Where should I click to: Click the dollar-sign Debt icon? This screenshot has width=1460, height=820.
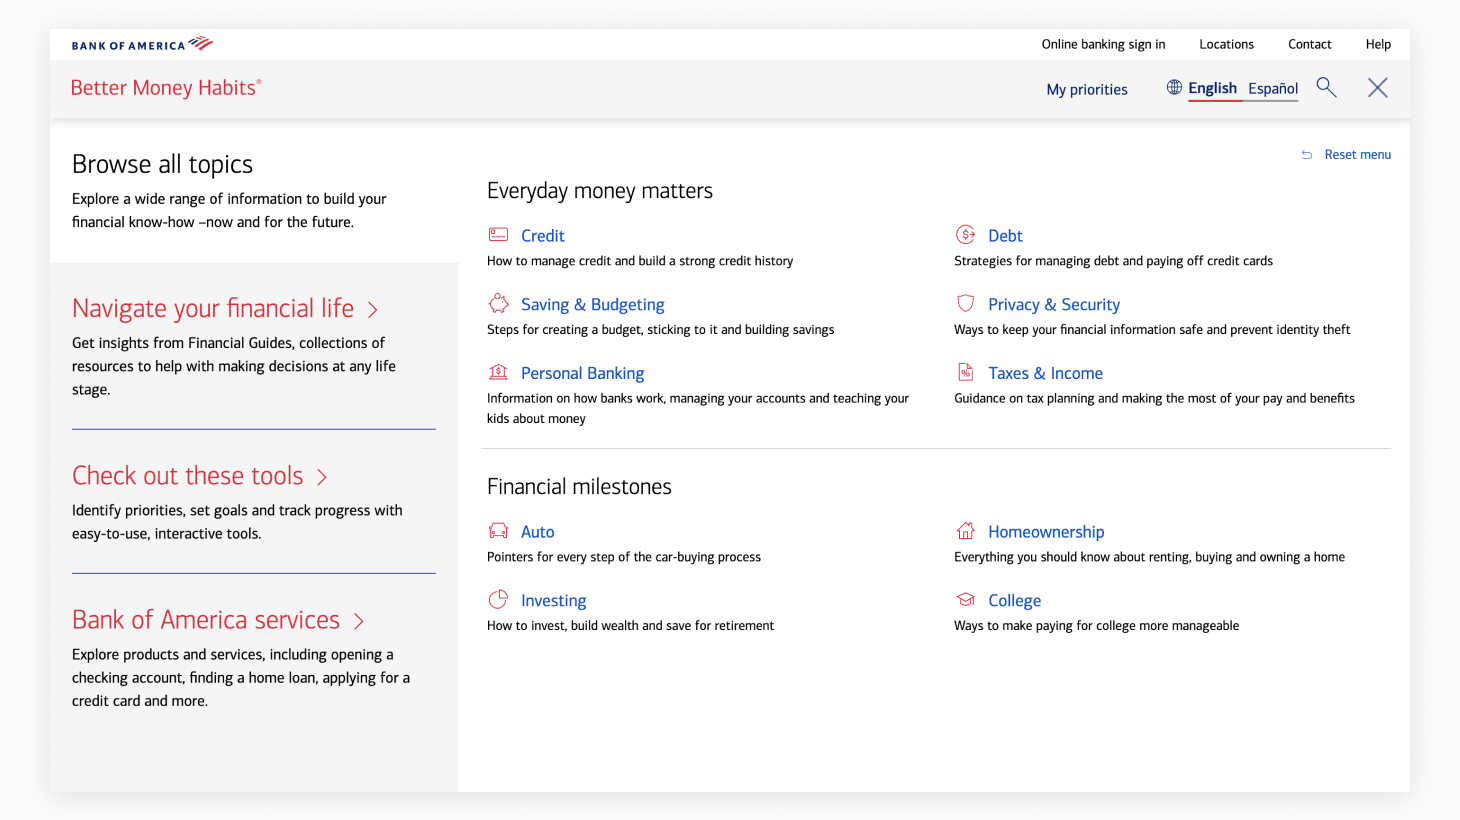tap(965, 235)
